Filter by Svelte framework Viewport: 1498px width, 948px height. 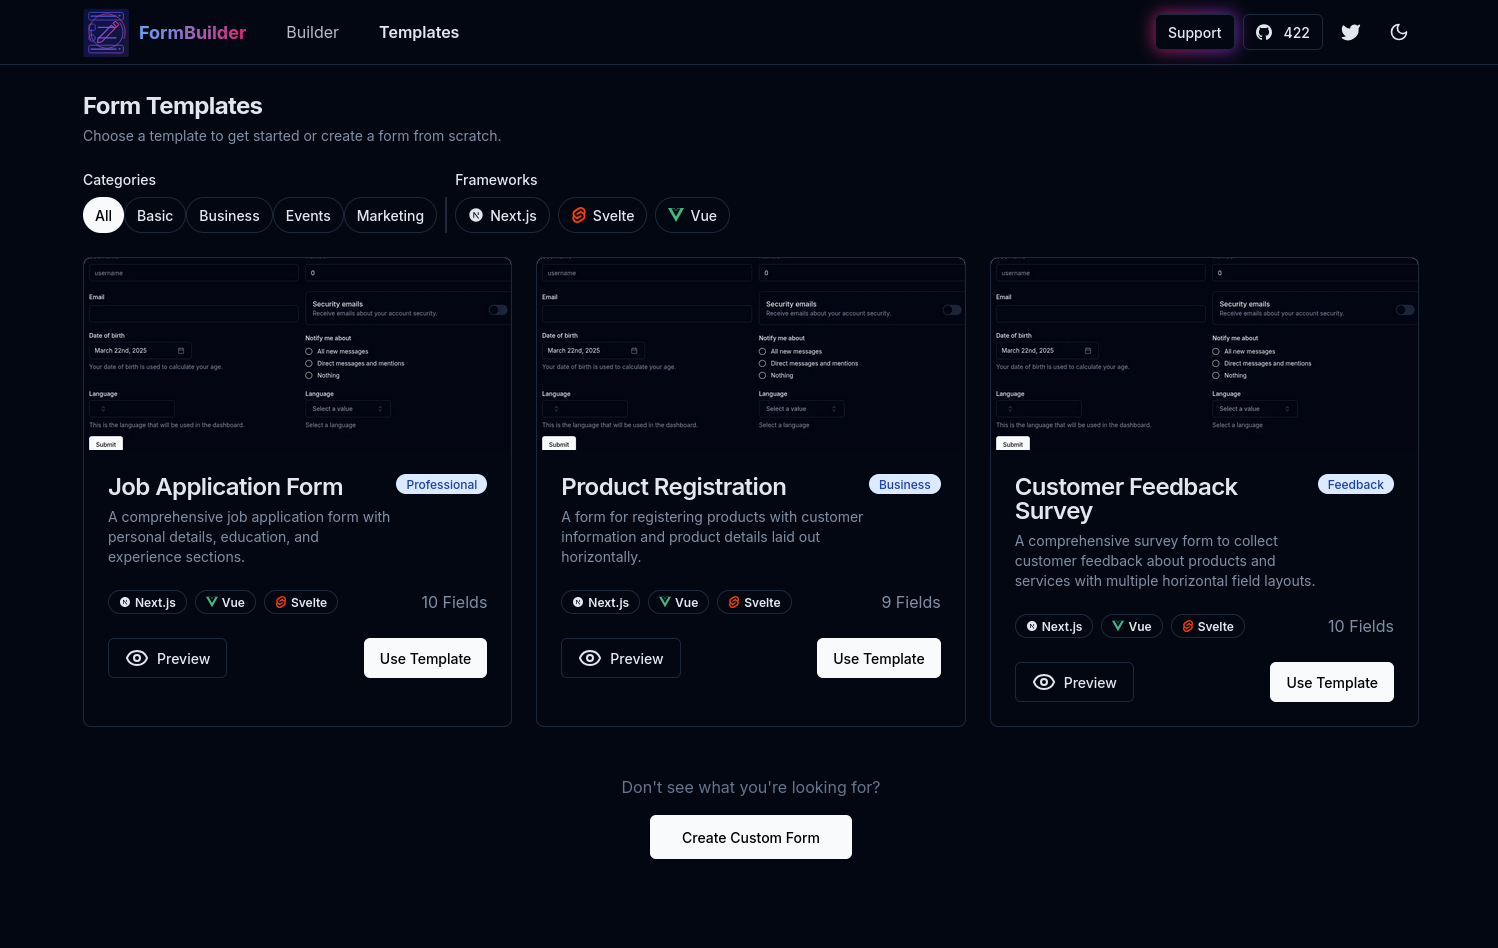[x=603, y=215]
